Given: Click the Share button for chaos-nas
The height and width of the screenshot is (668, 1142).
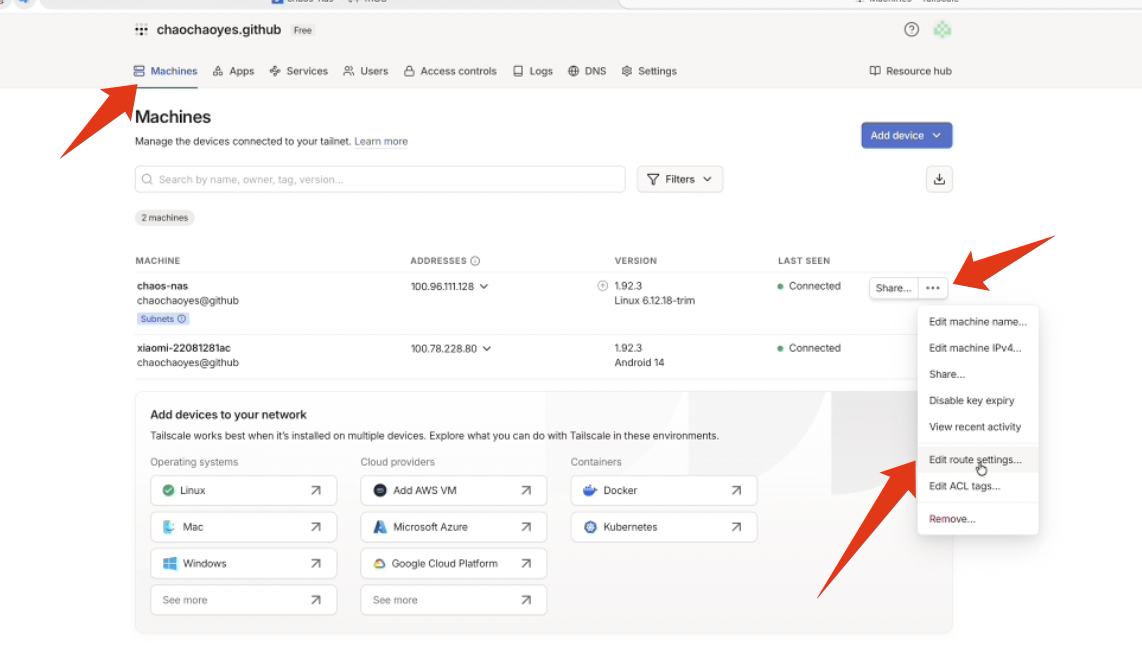Looking at the screenshot, I should pyautogui.click(x=893, y=288).
